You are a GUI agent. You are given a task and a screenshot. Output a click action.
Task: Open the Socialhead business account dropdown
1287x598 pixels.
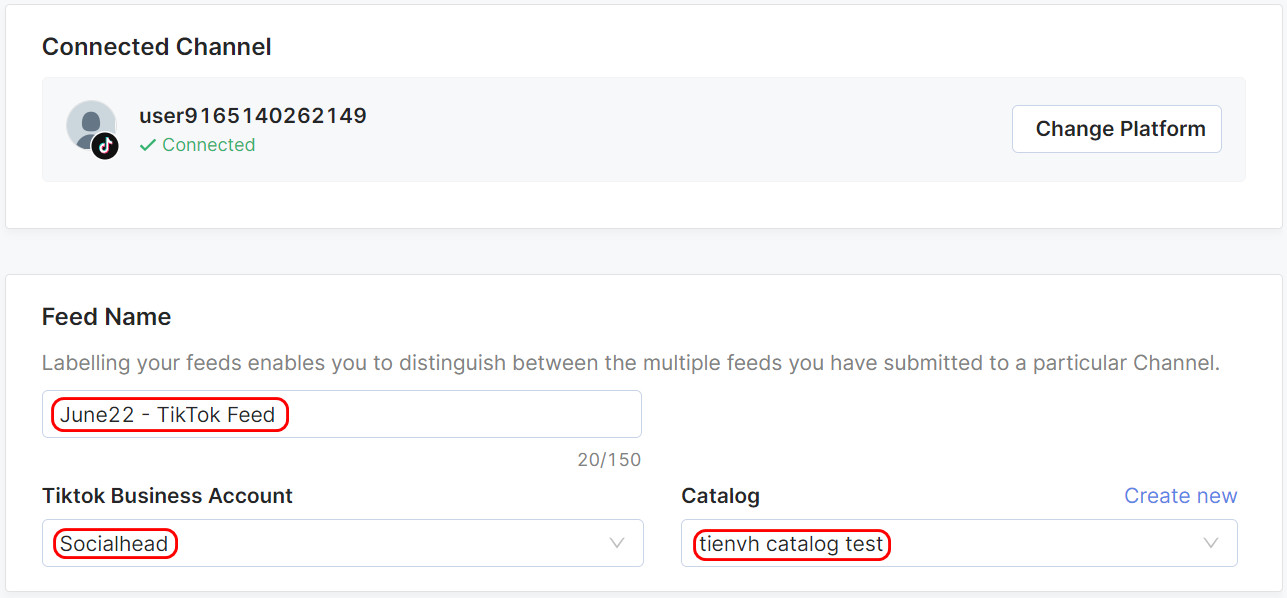(343, 543)
